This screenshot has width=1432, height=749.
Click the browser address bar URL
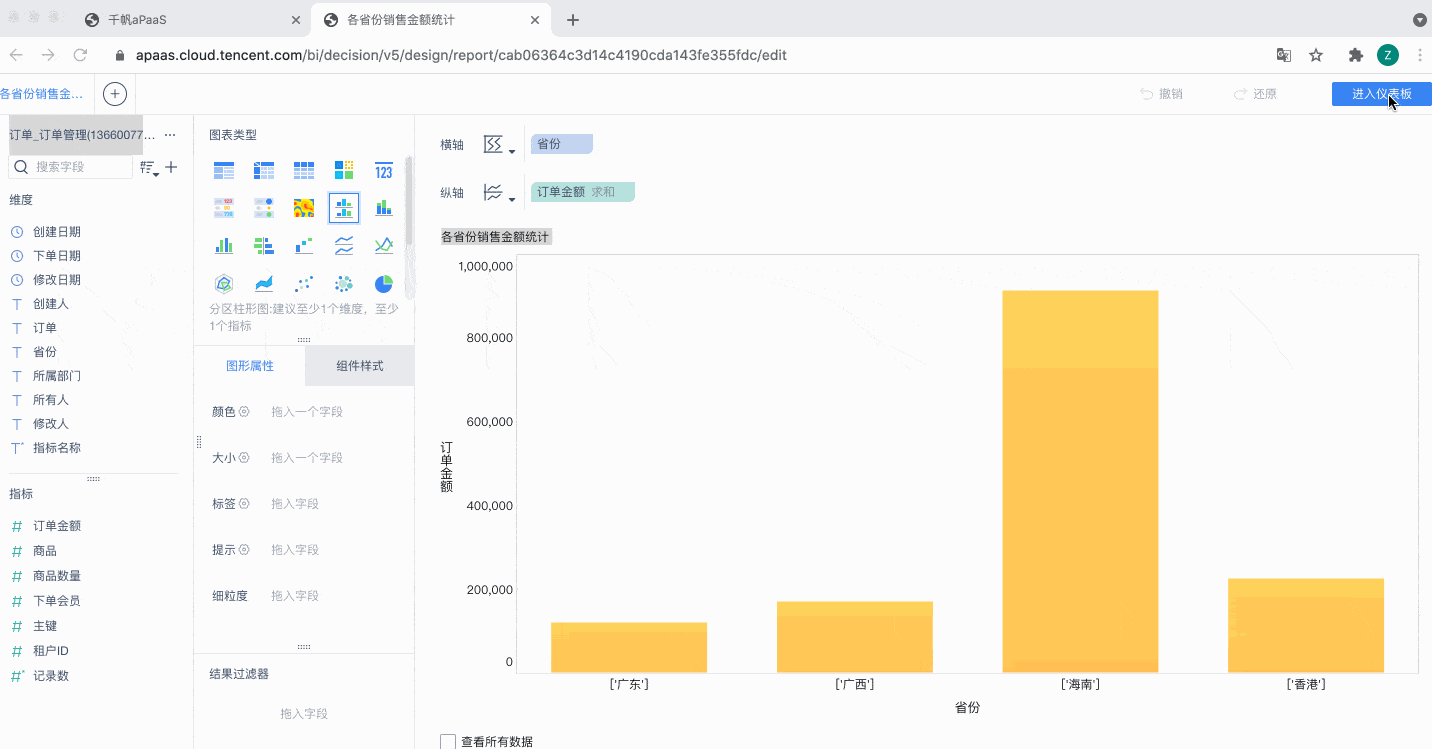(x=461, y=55)
